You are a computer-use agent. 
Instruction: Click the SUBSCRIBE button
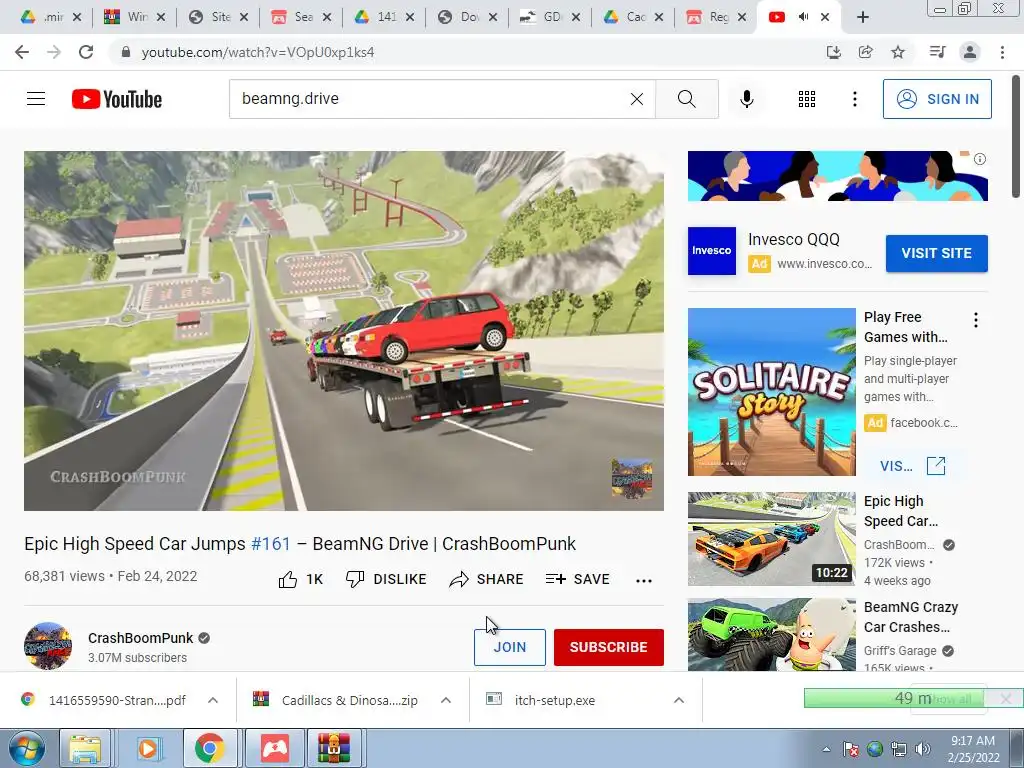click(x=609, y=647)
